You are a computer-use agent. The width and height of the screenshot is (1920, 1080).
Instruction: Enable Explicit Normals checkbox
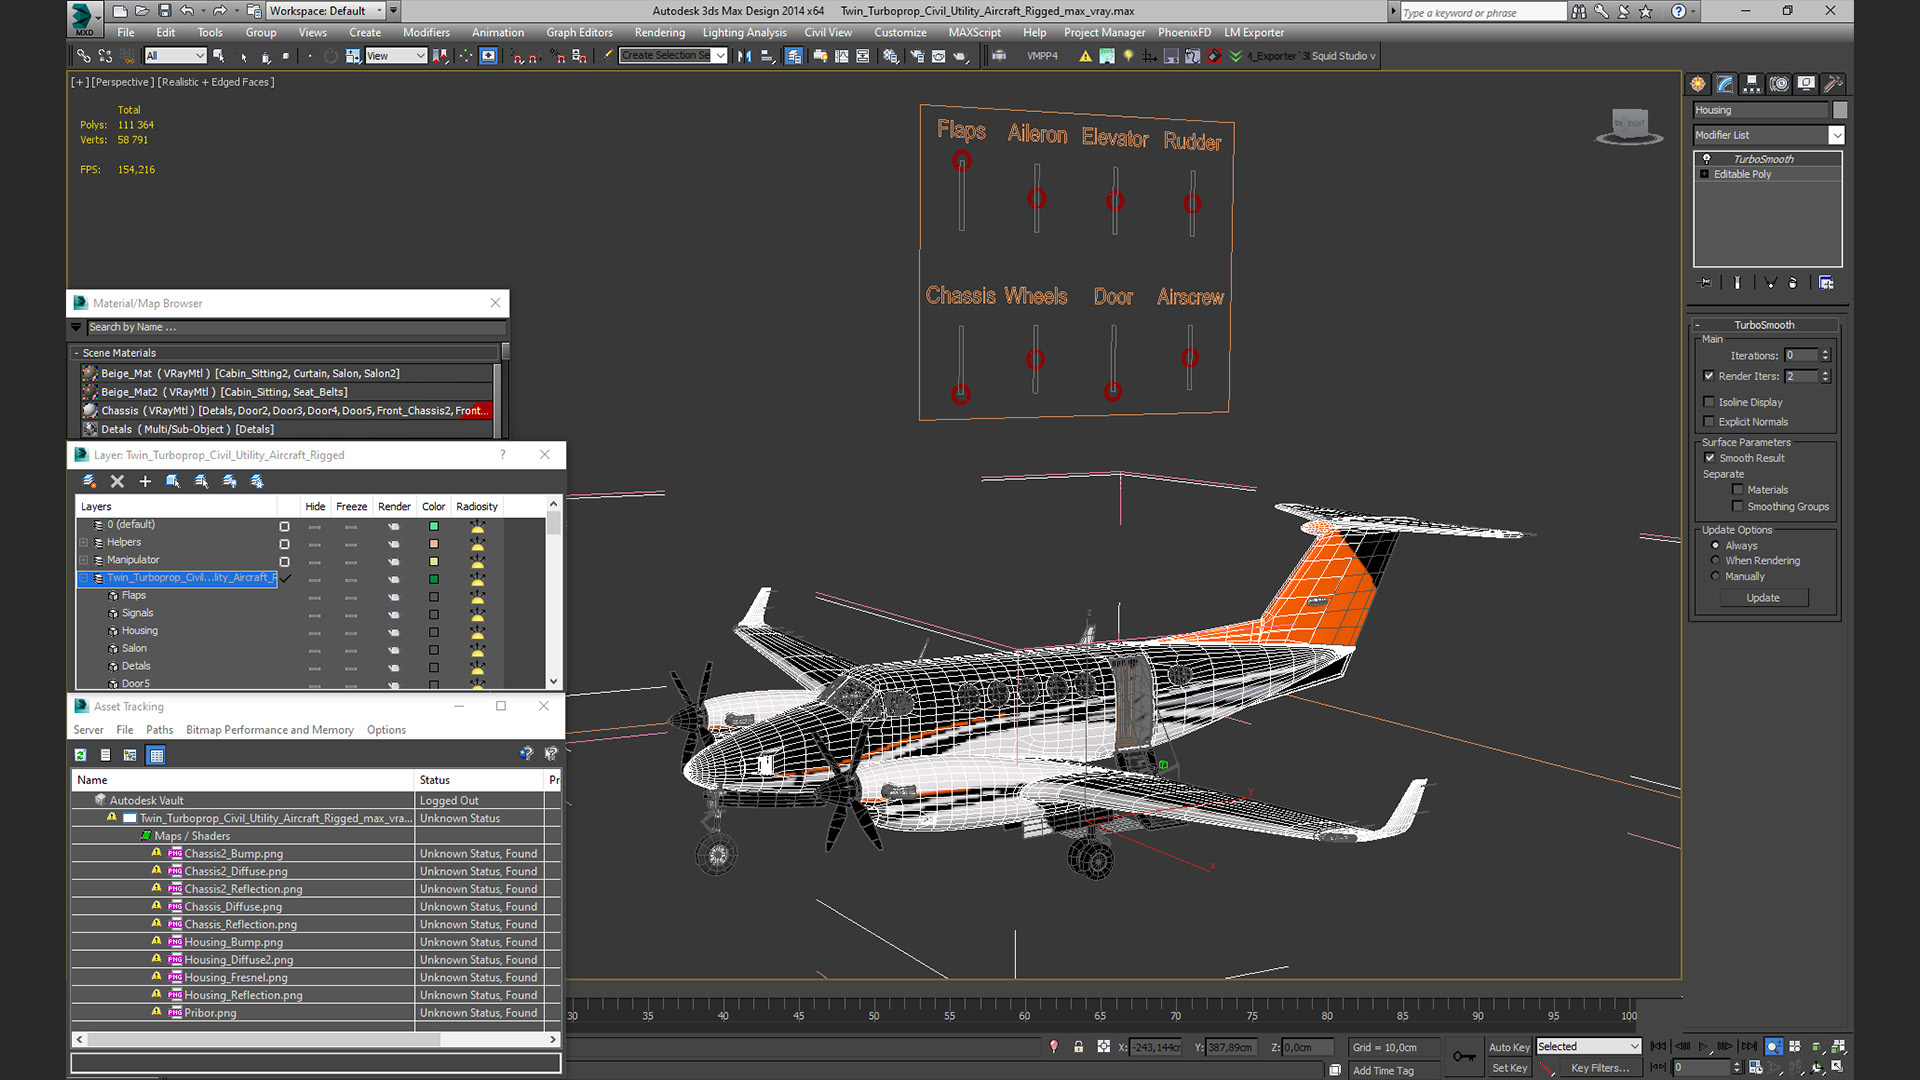tap(1709, 422)
